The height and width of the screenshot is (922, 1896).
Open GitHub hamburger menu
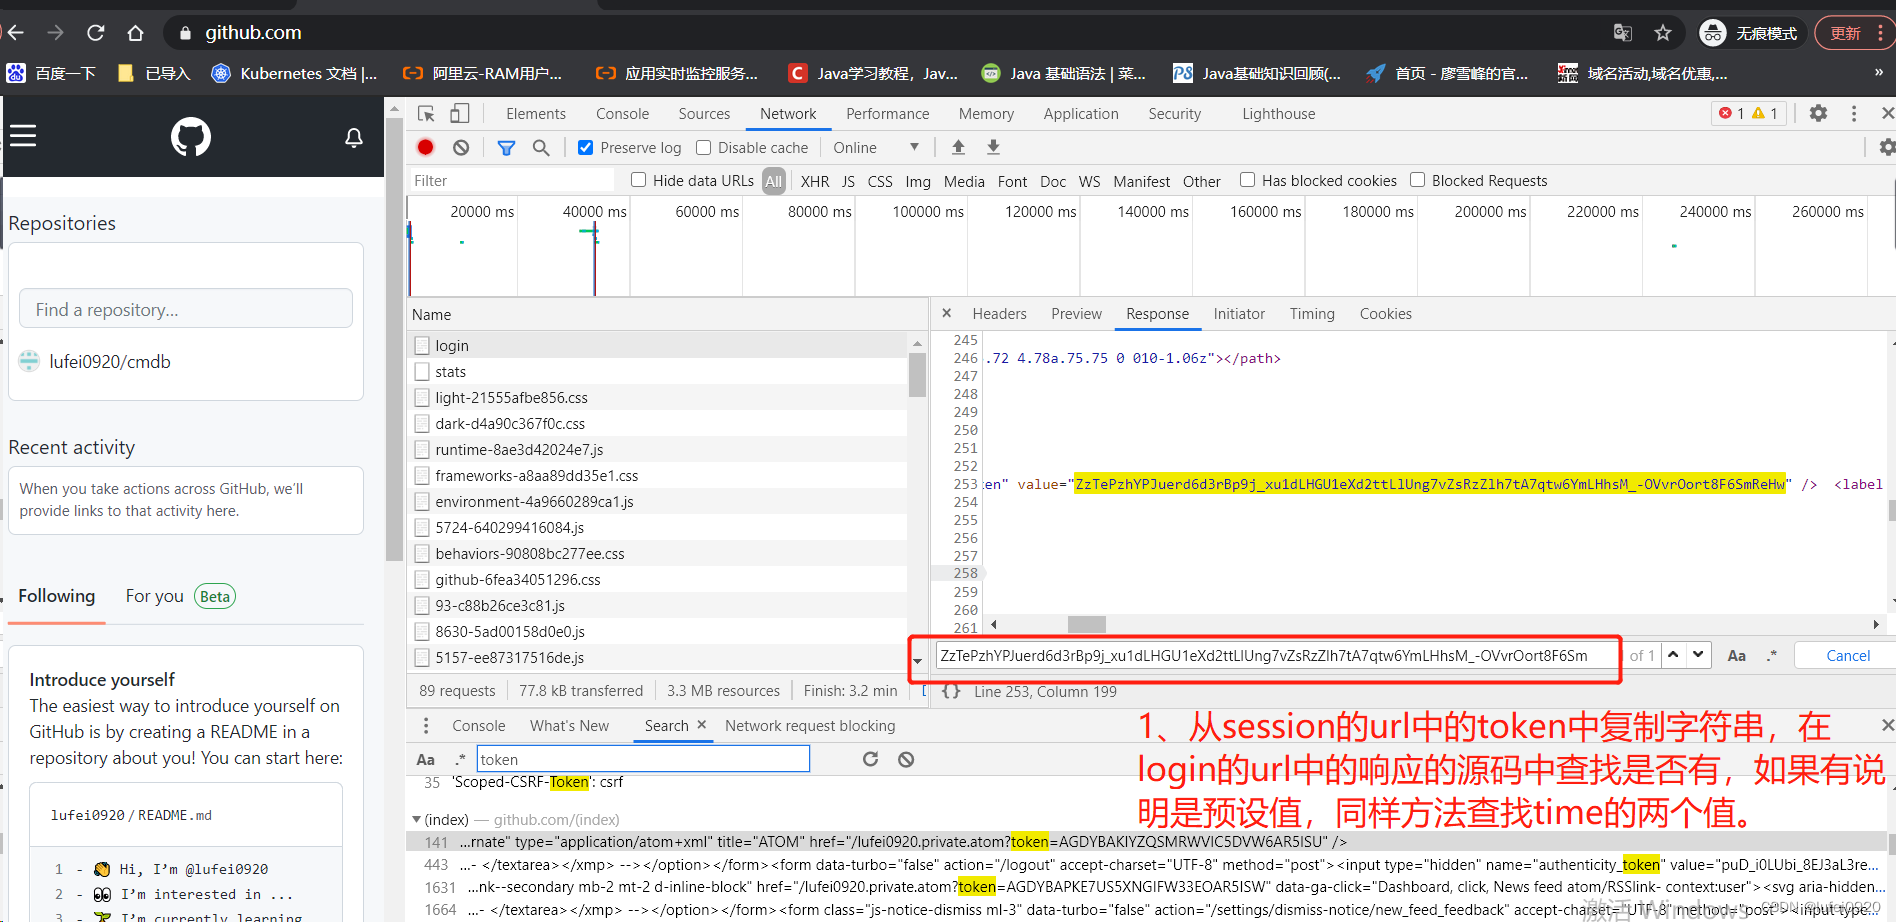(23, 136)
